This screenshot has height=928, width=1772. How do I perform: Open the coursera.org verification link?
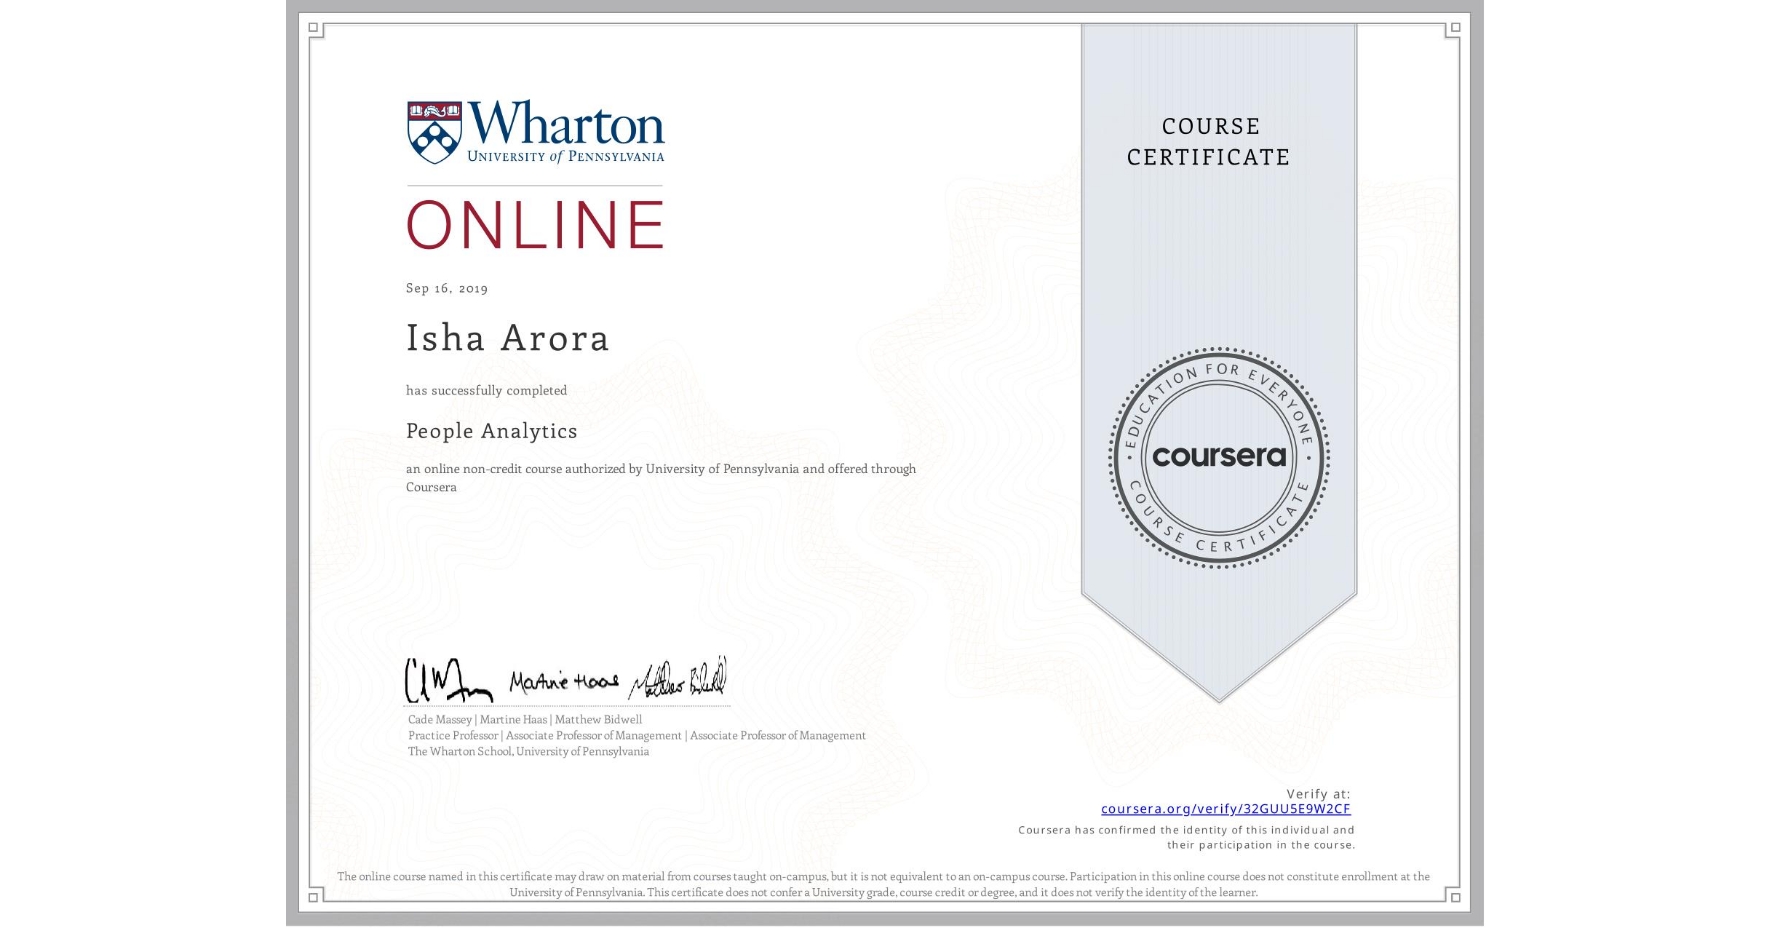tap(1224, 808)
